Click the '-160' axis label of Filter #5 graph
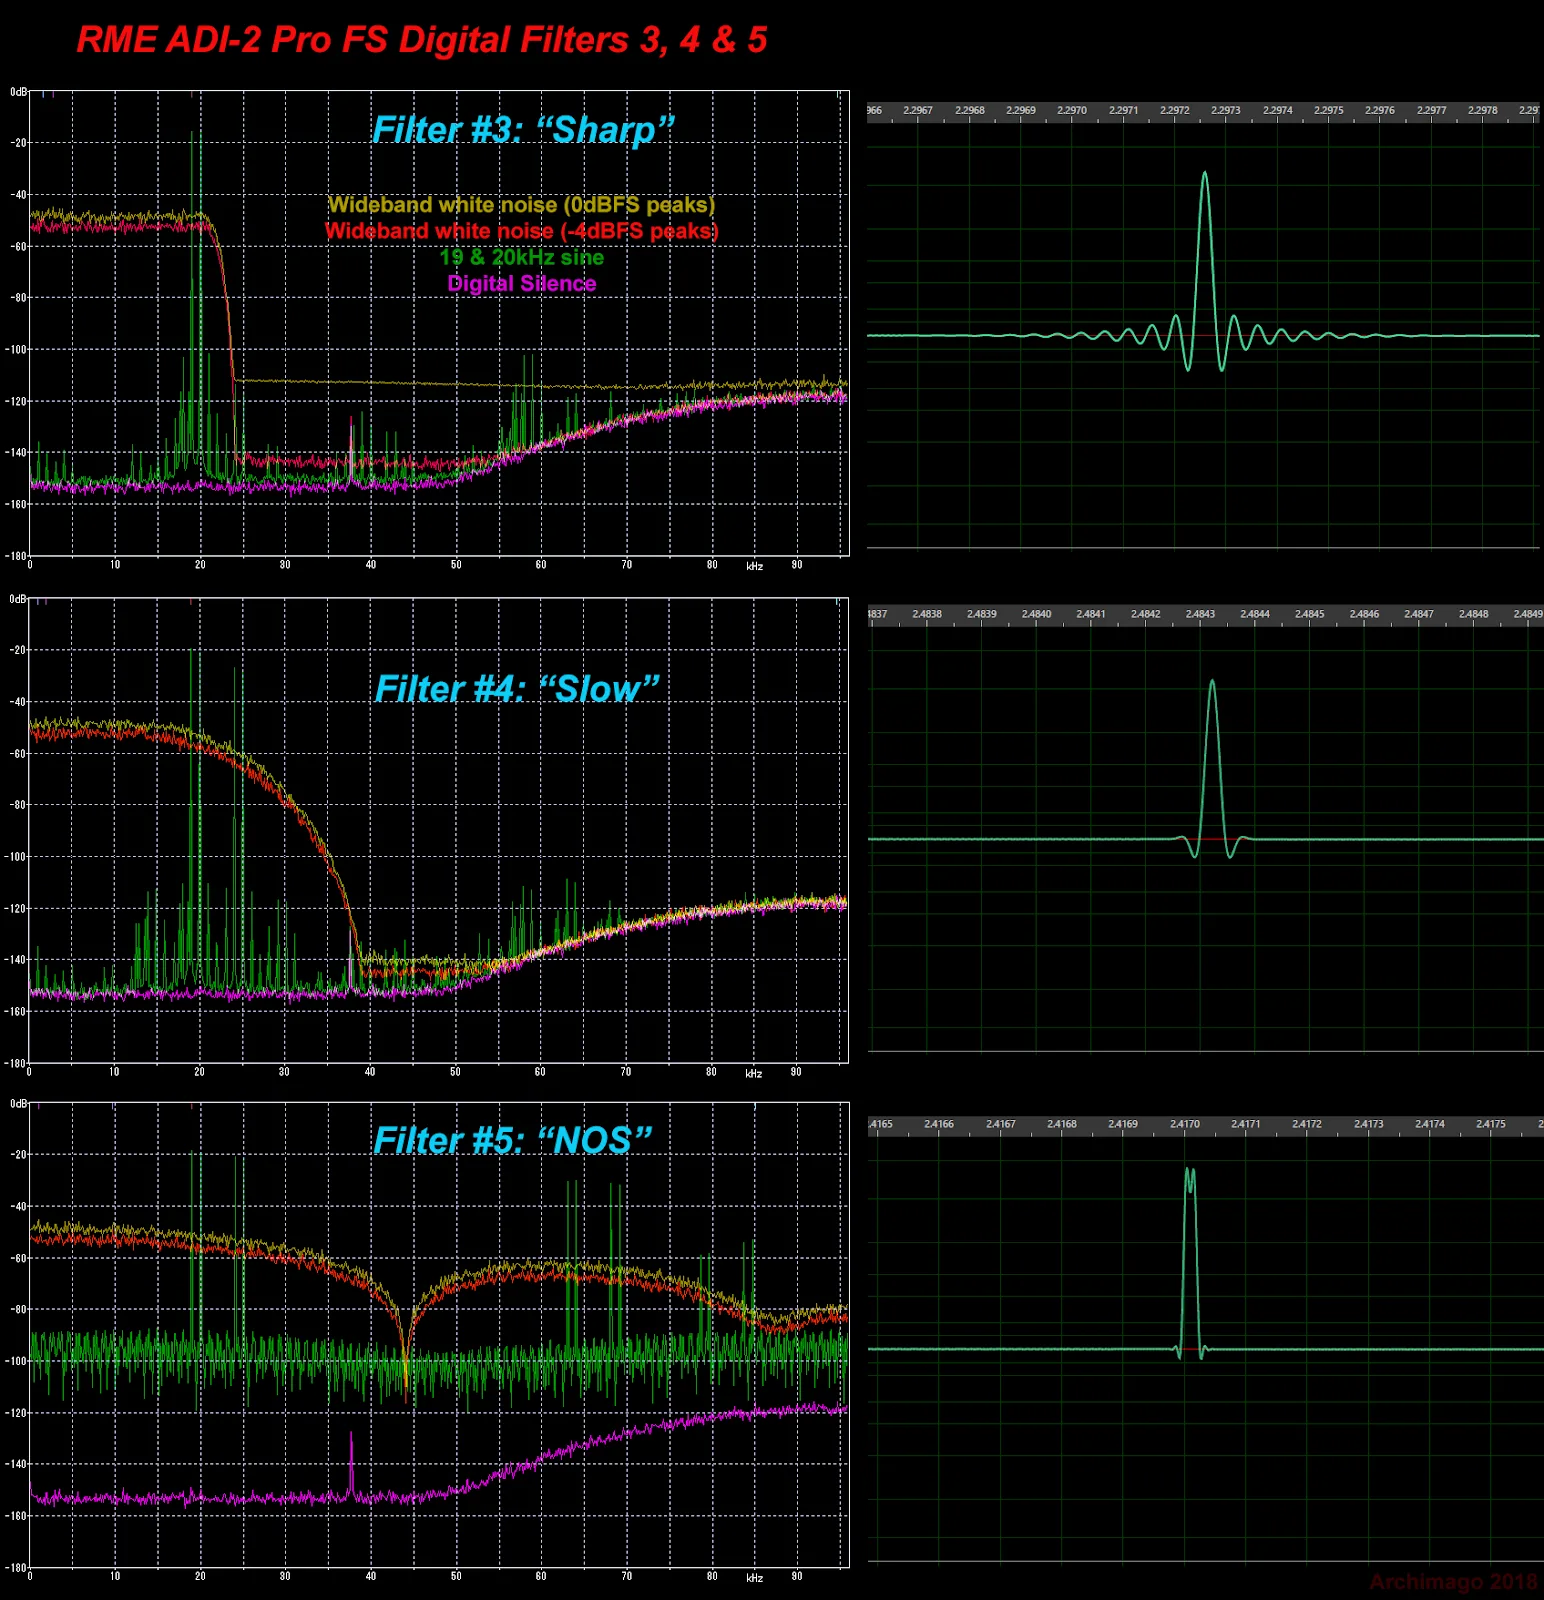 (x=18, y=1516)
